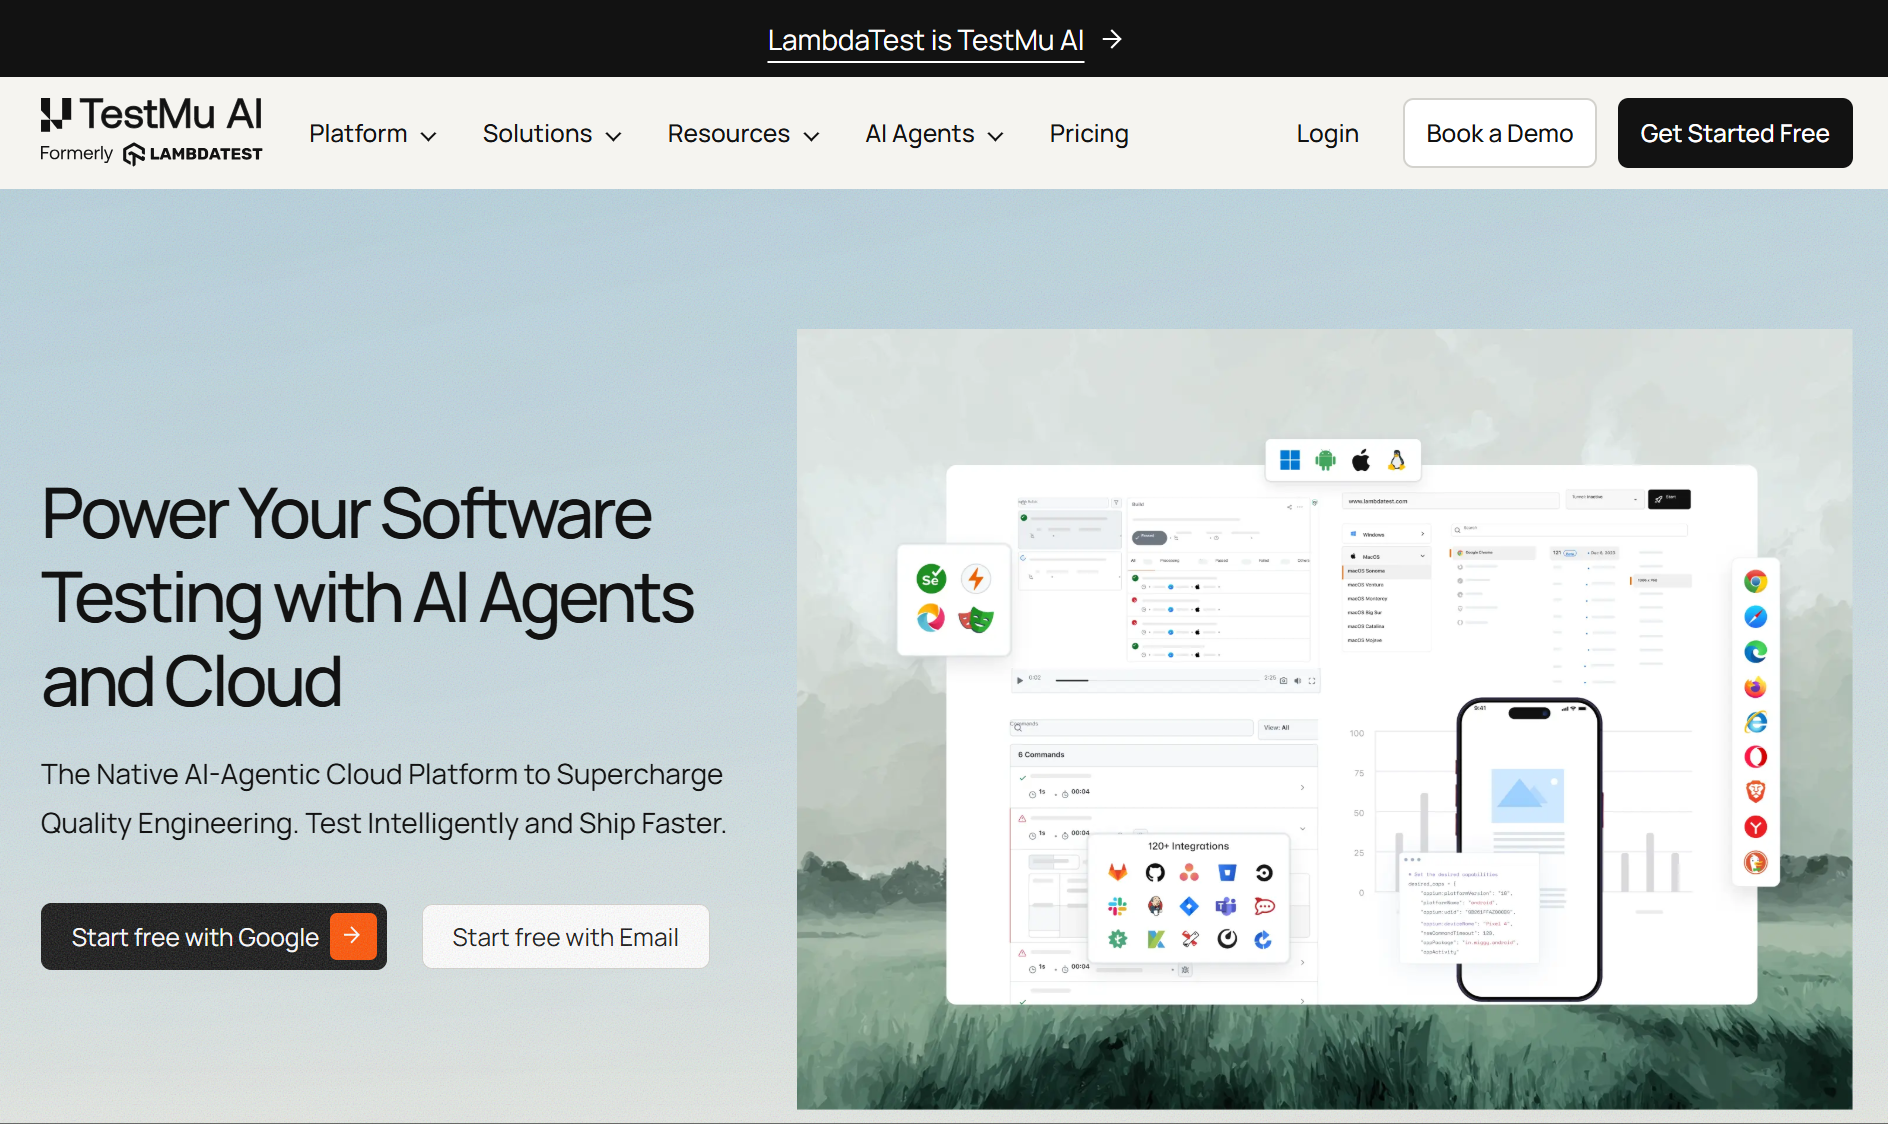
Task: Click the Brave browser icon
Action: coord(1755,792)
